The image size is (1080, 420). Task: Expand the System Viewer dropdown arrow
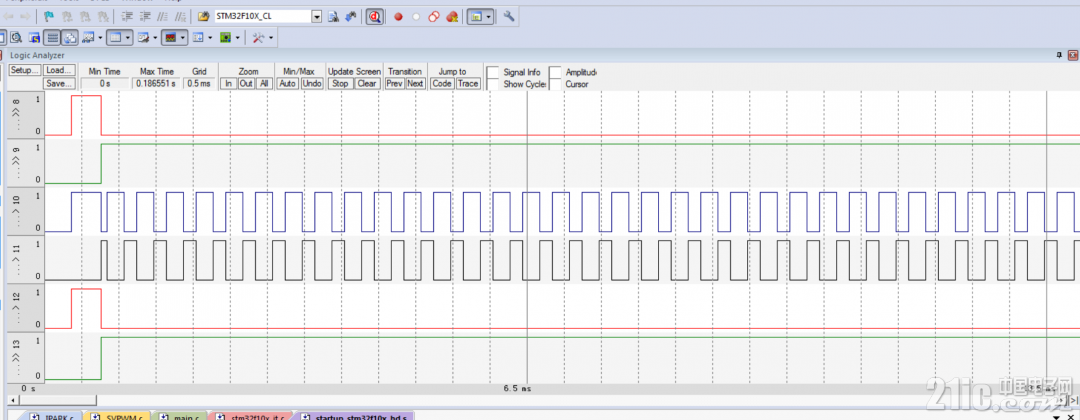point(238,37)
